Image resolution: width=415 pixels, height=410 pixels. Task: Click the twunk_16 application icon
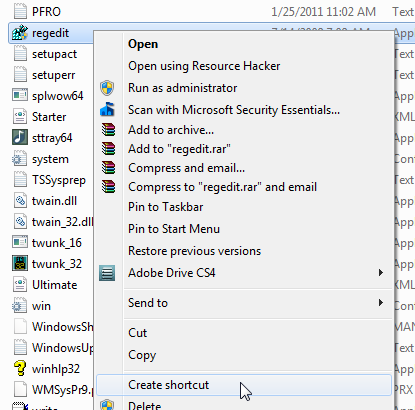tap(20, 242)
